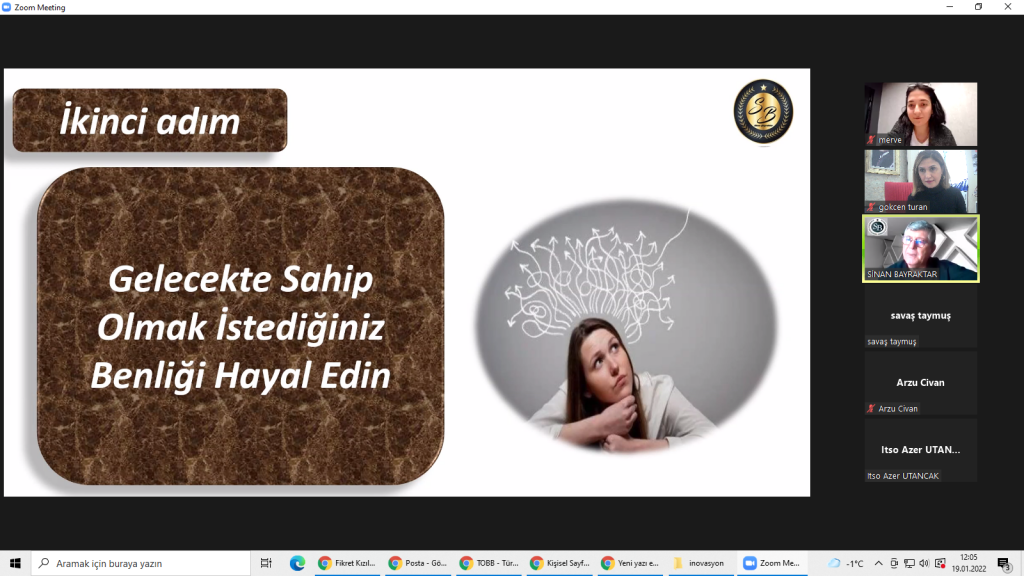
Task: Select SİNAN BAYRAKTAR's highlighted video tile
Action: tap(920, 248)
